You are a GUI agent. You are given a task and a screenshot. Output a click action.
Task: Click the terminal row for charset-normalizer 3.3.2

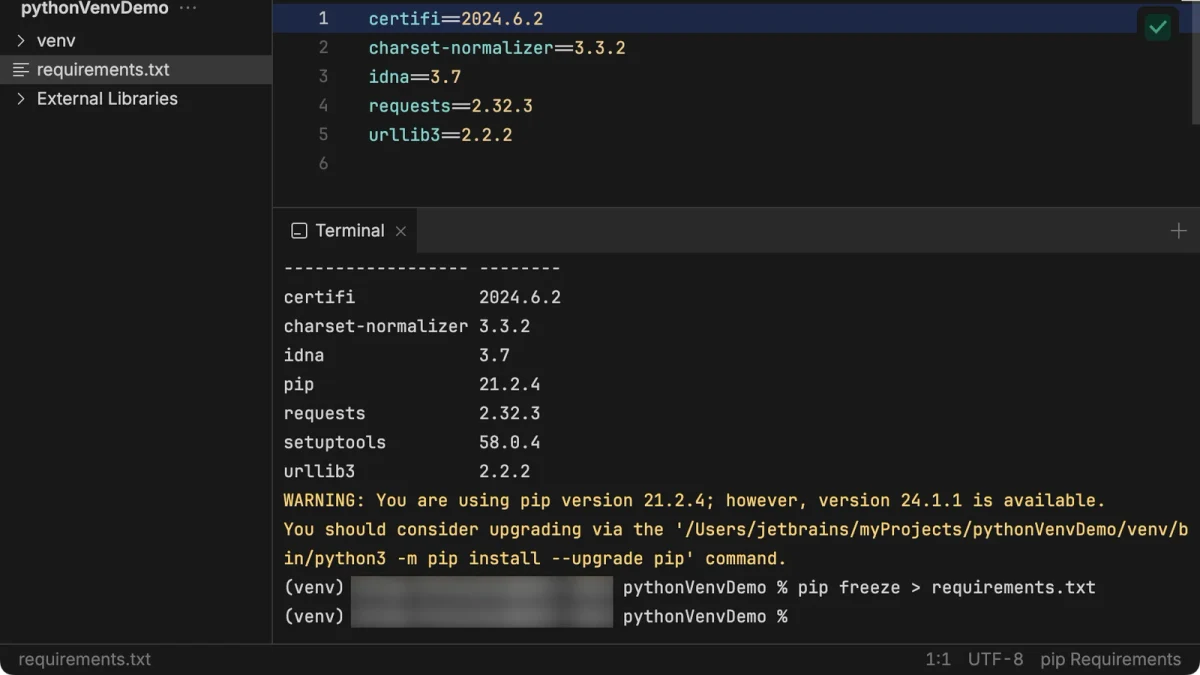[x=407, y=327]
